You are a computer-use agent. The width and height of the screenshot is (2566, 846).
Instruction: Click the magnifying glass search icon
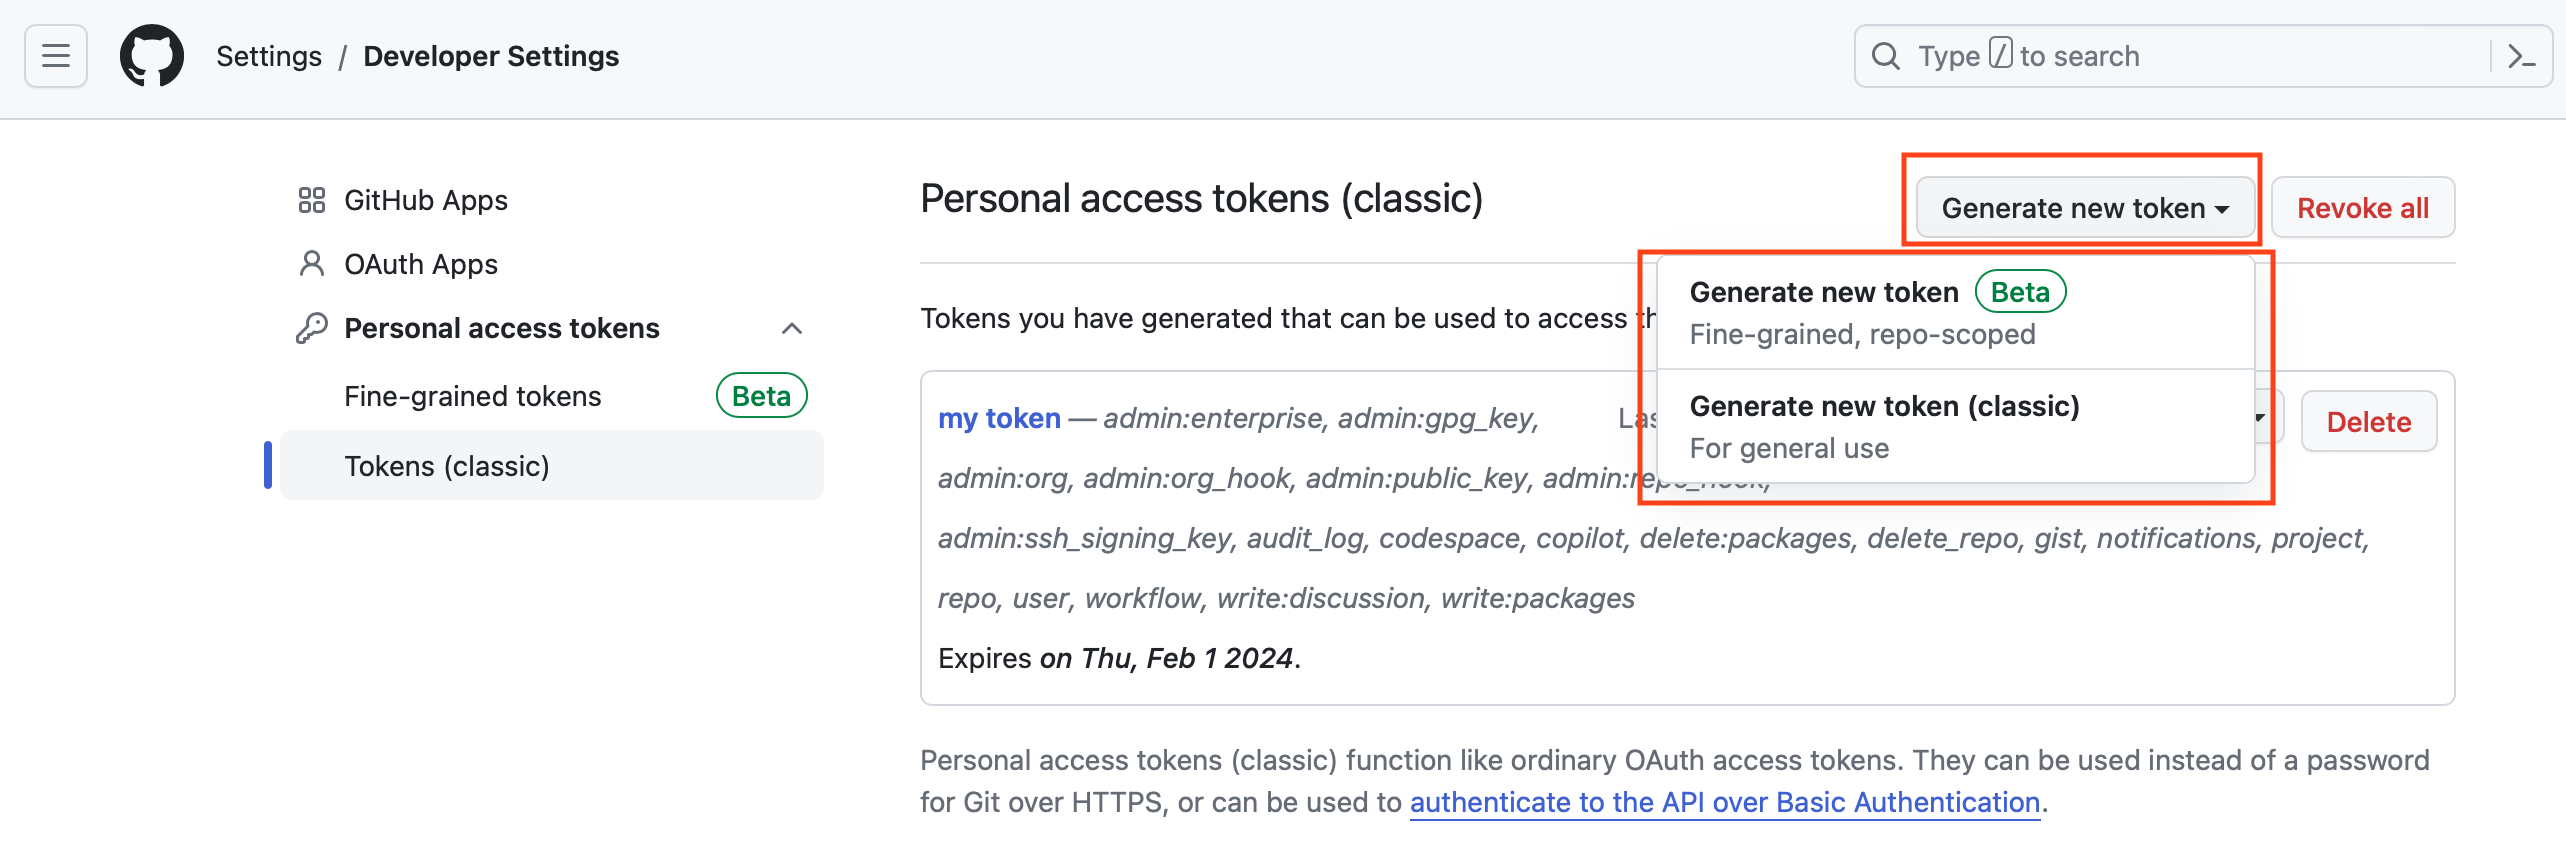(x=1886, y=56)
